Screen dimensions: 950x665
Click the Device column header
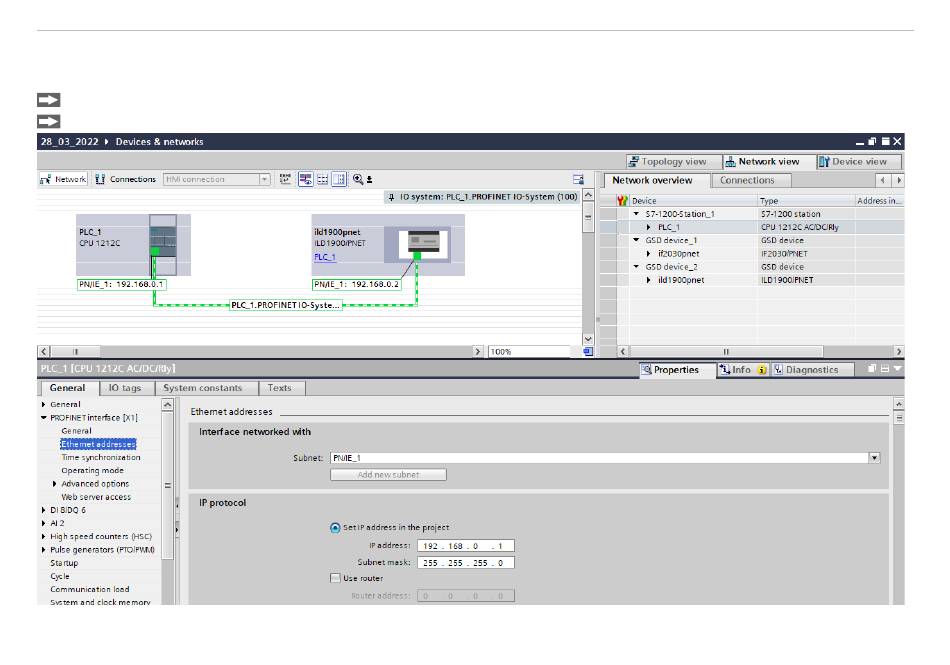tap(693, 200)
